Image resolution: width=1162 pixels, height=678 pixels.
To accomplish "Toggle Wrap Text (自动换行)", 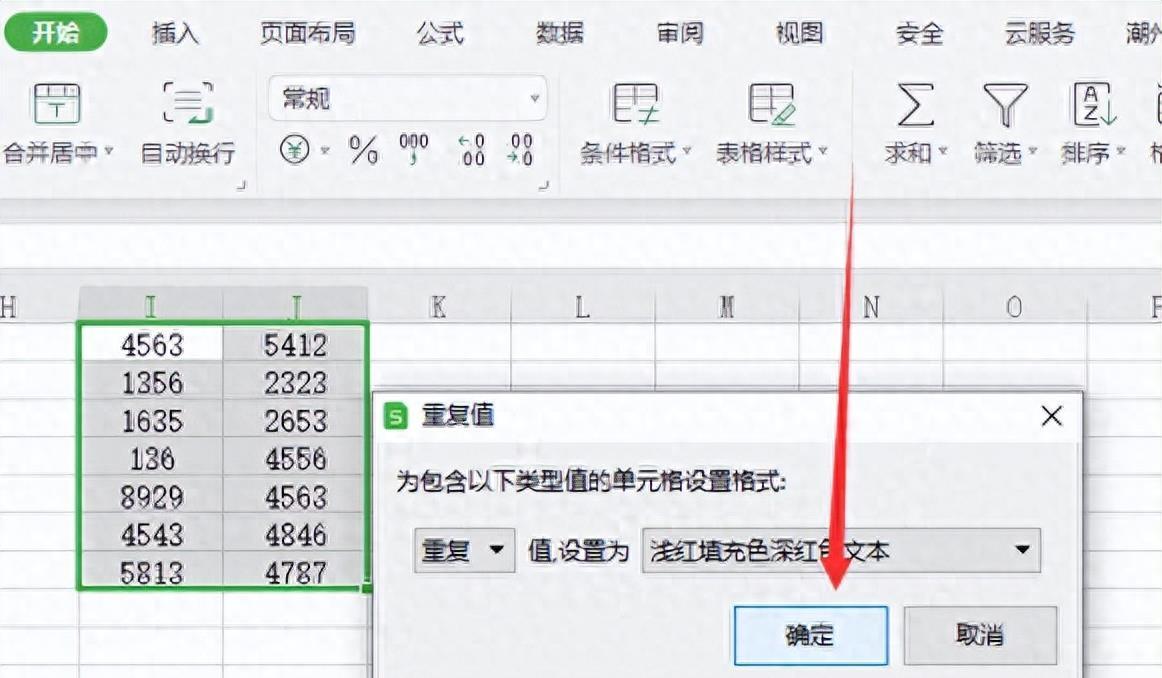I will point(185,120).
